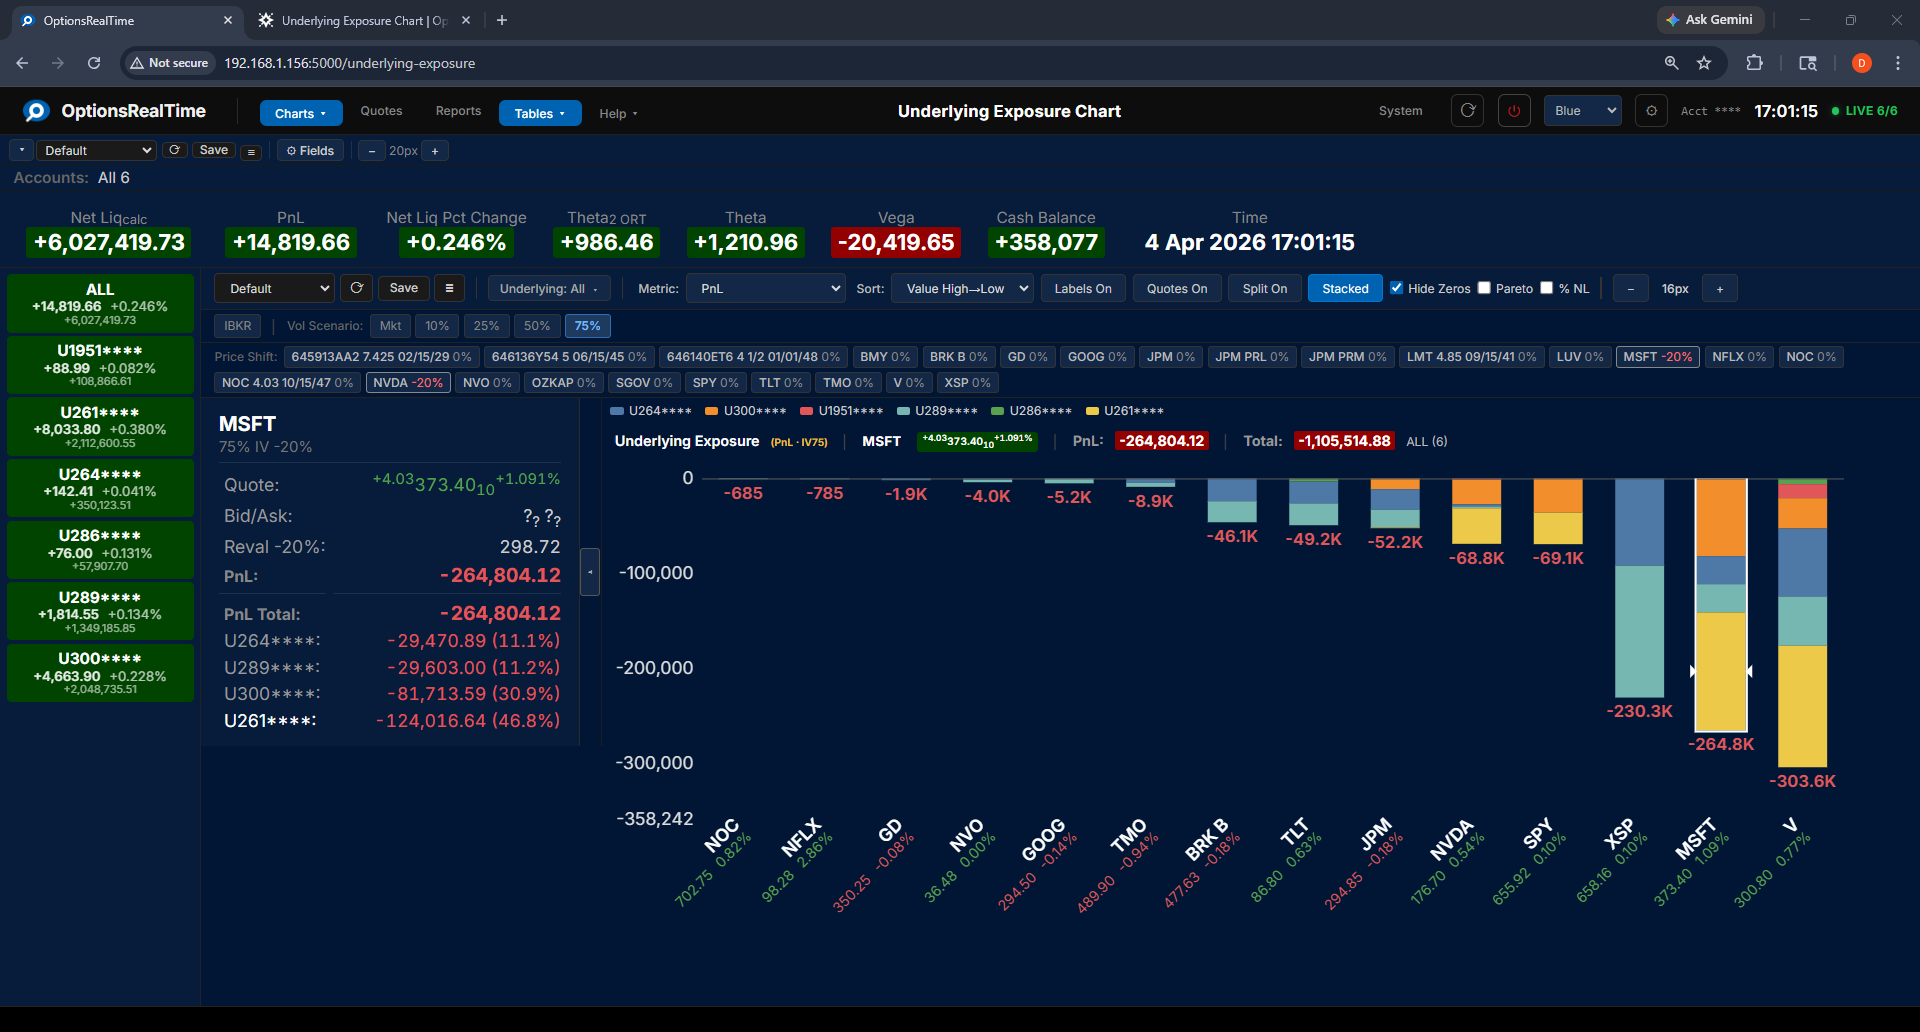Screen dimensions: 1920x1032
Task: Click the U261**** yellow legend swatch
Action: point(1092,411)
